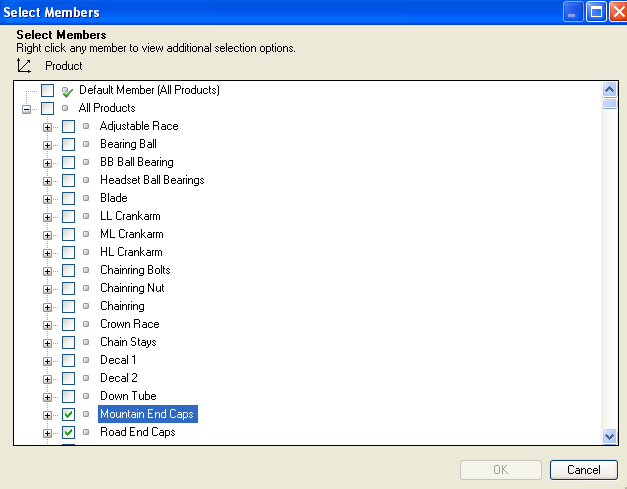Tick the Down Tube checkbox

tap(68, 396)
